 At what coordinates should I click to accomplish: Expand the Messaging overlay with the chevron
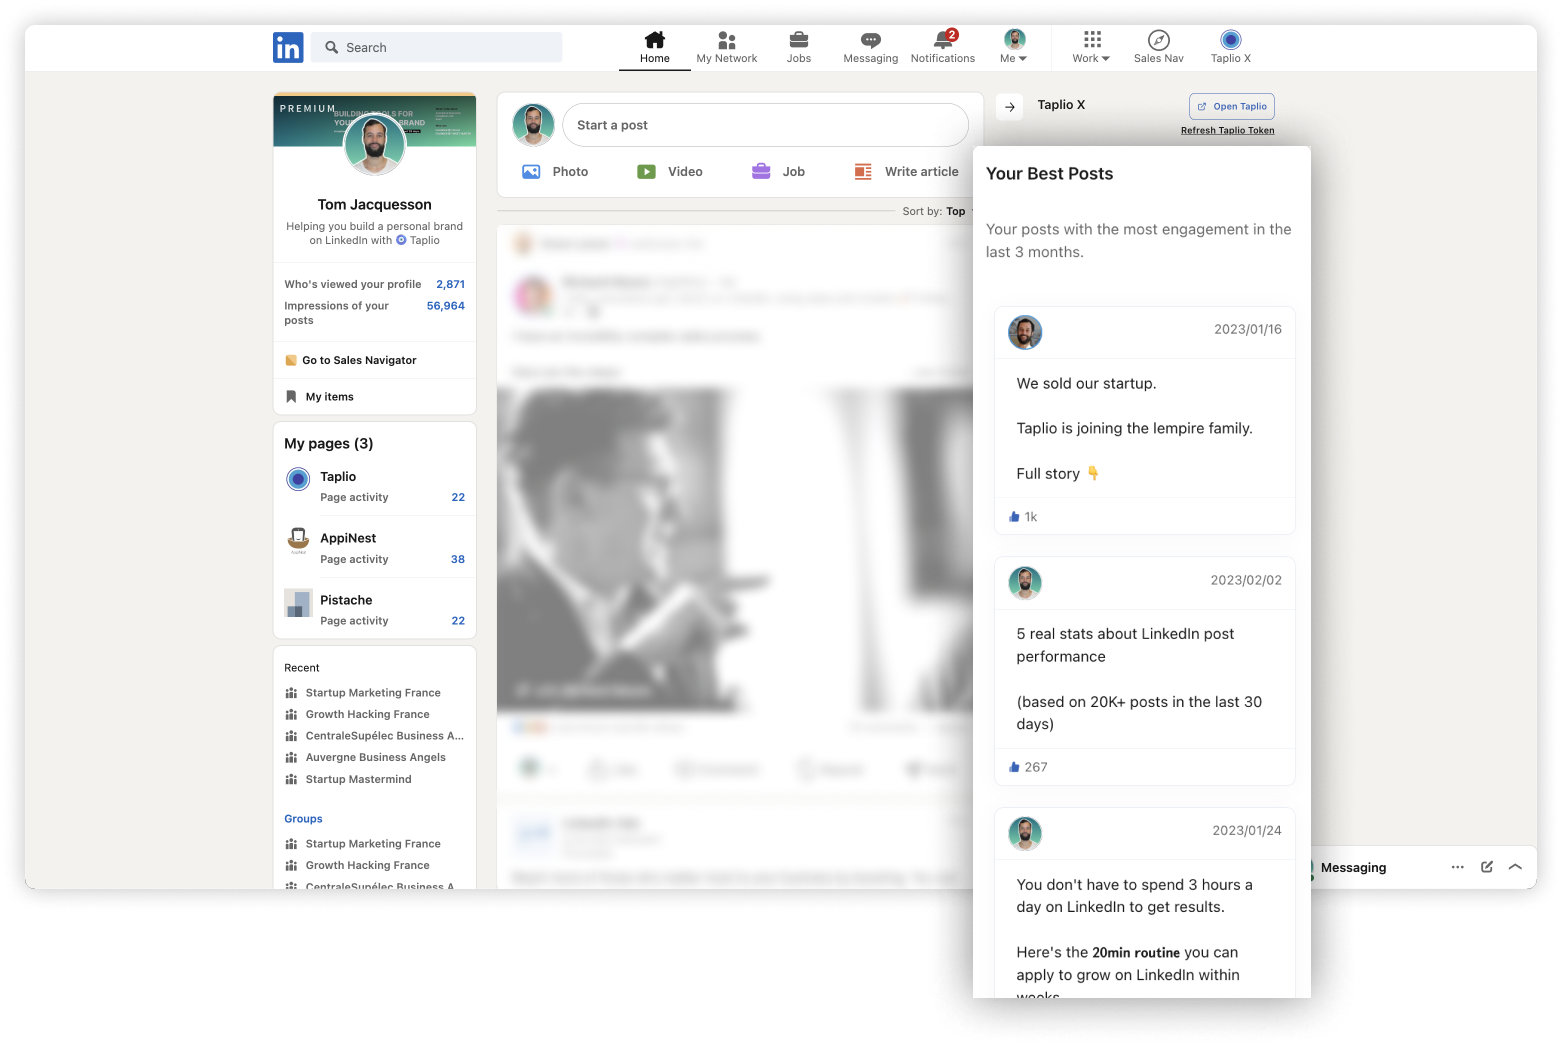pyautogui.click(x=1516, y=867)
